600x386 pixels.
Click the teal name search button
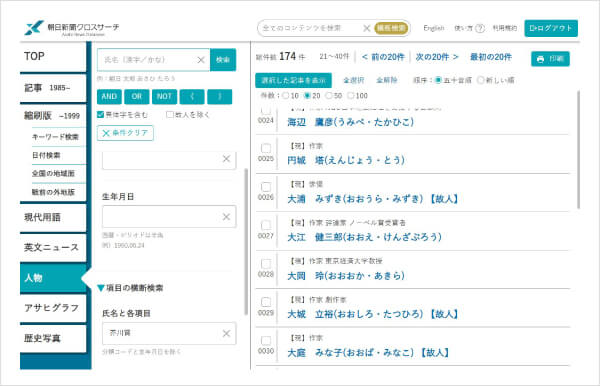(x=223, y=60)
